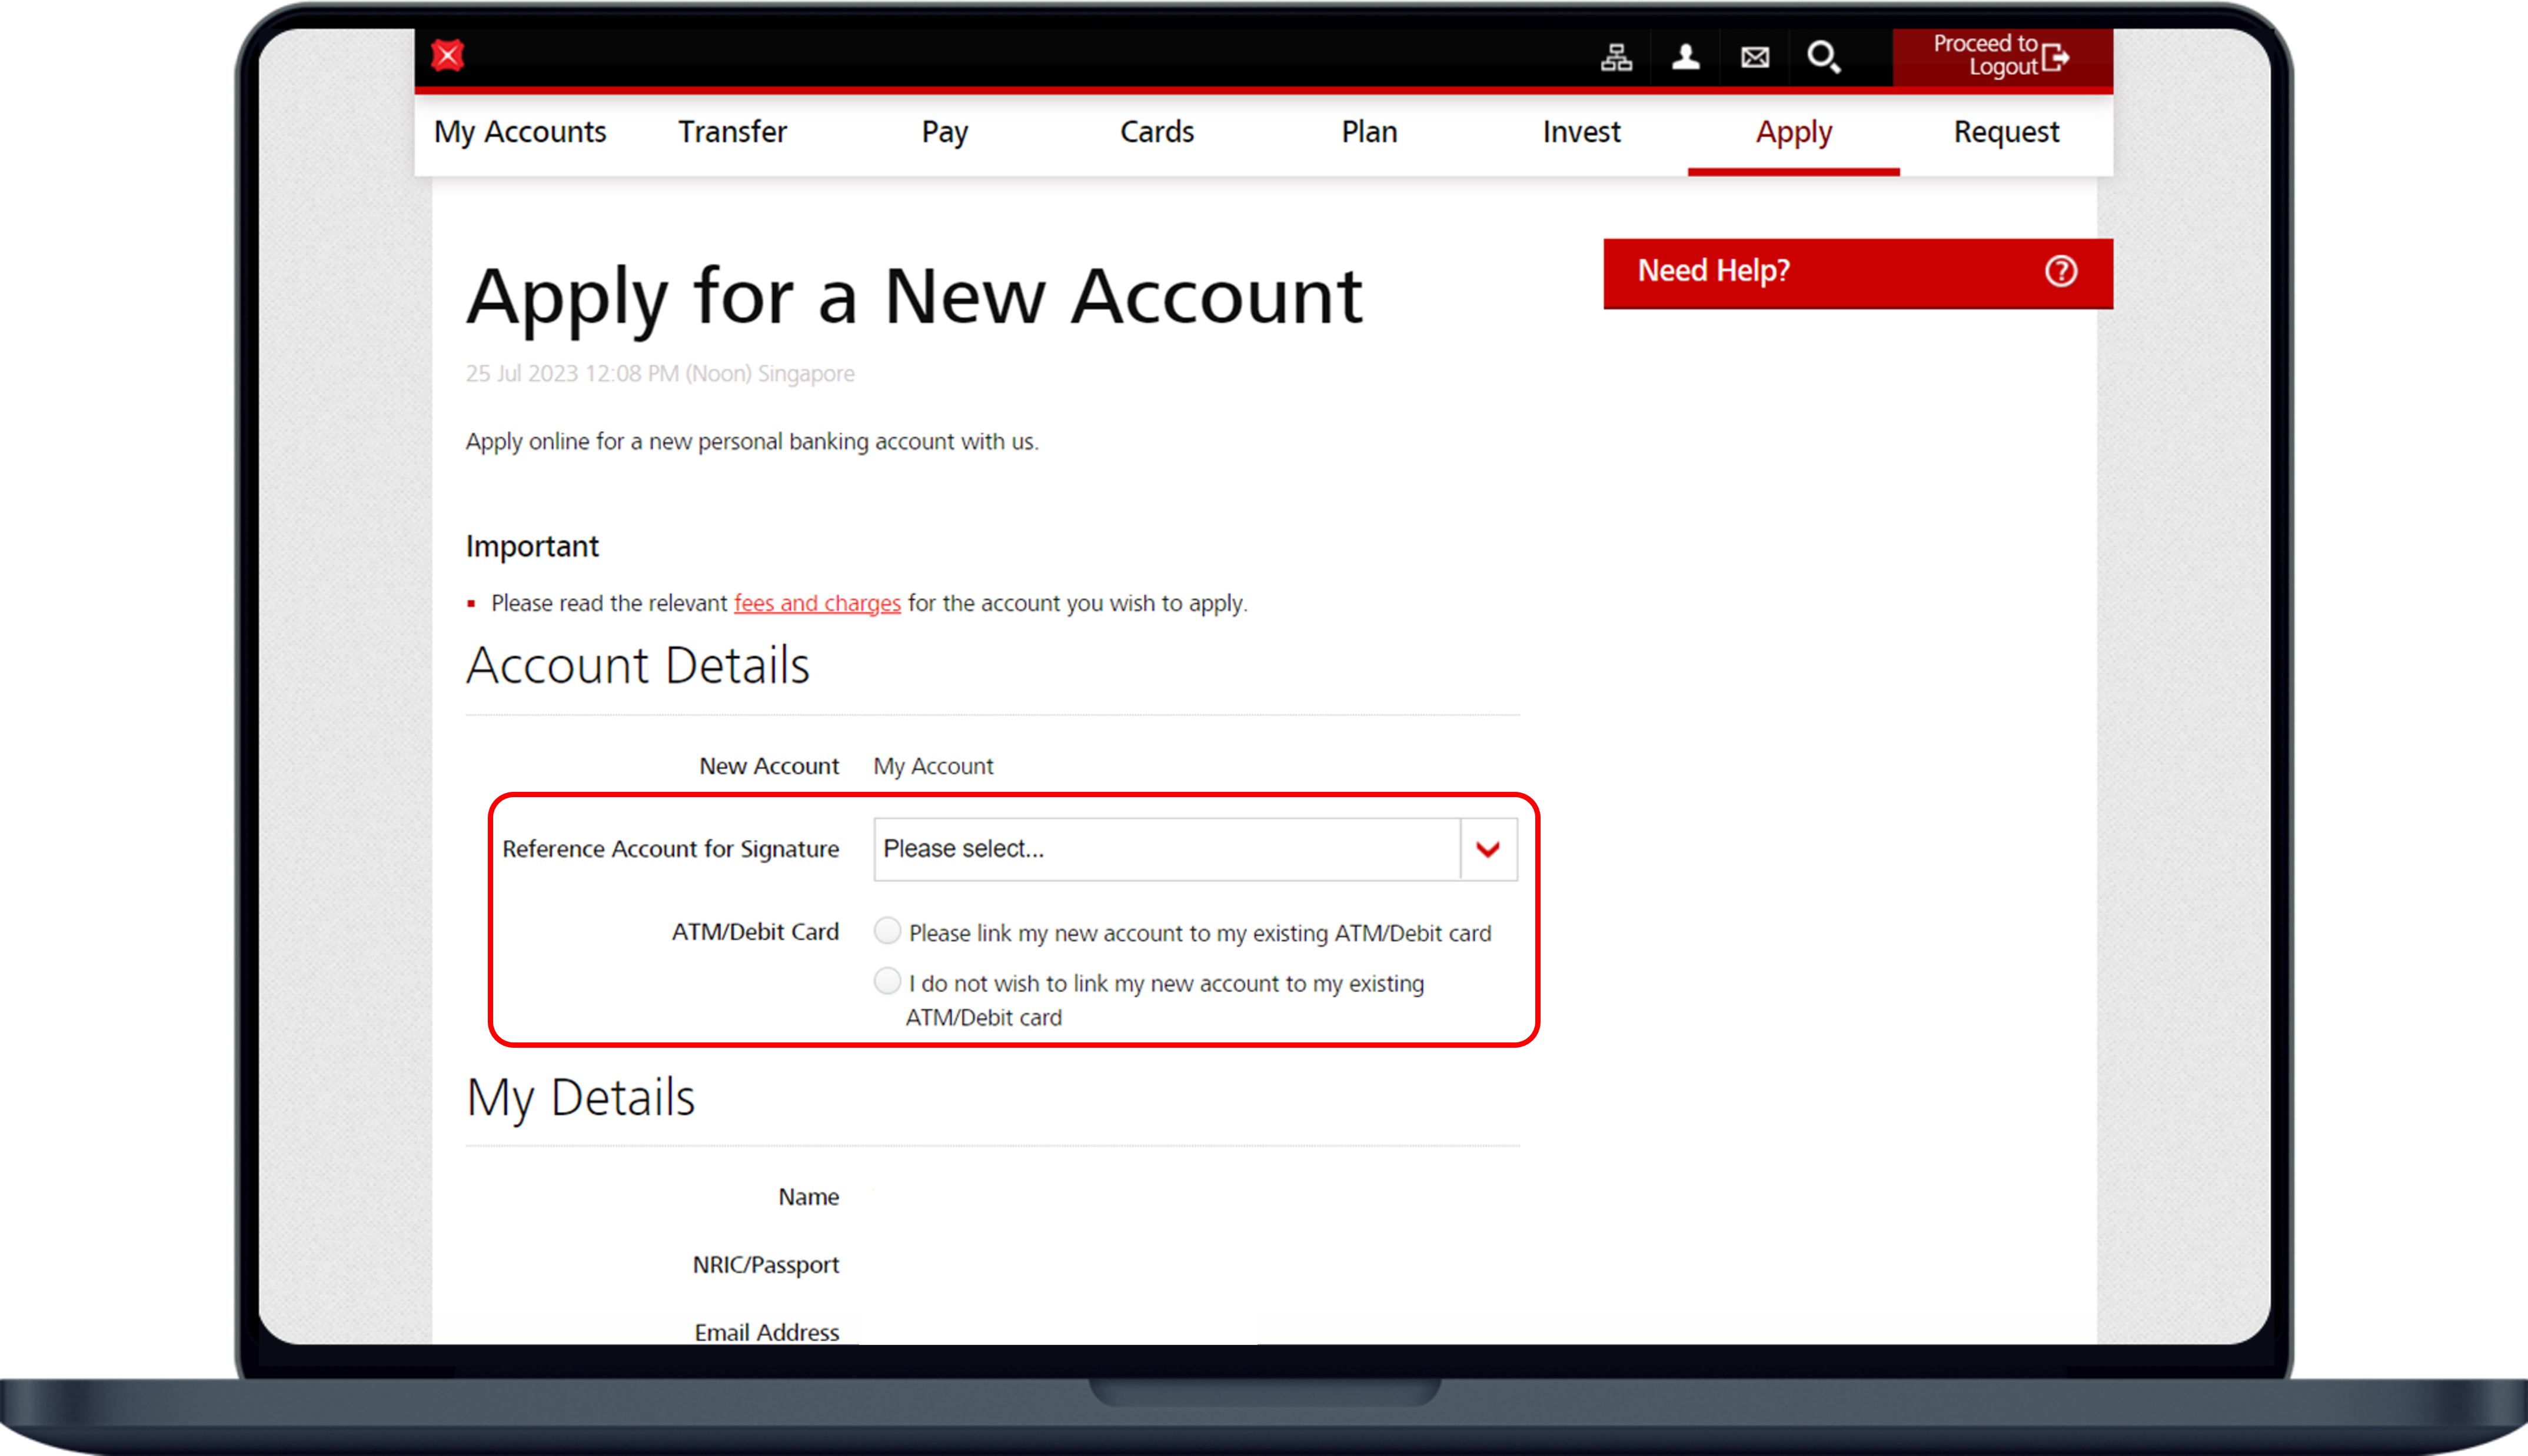This screenshot has height=1456, width=2528.
Task: Select do not wish to link option
Action: pyautogui.click(x=887, y=981)
